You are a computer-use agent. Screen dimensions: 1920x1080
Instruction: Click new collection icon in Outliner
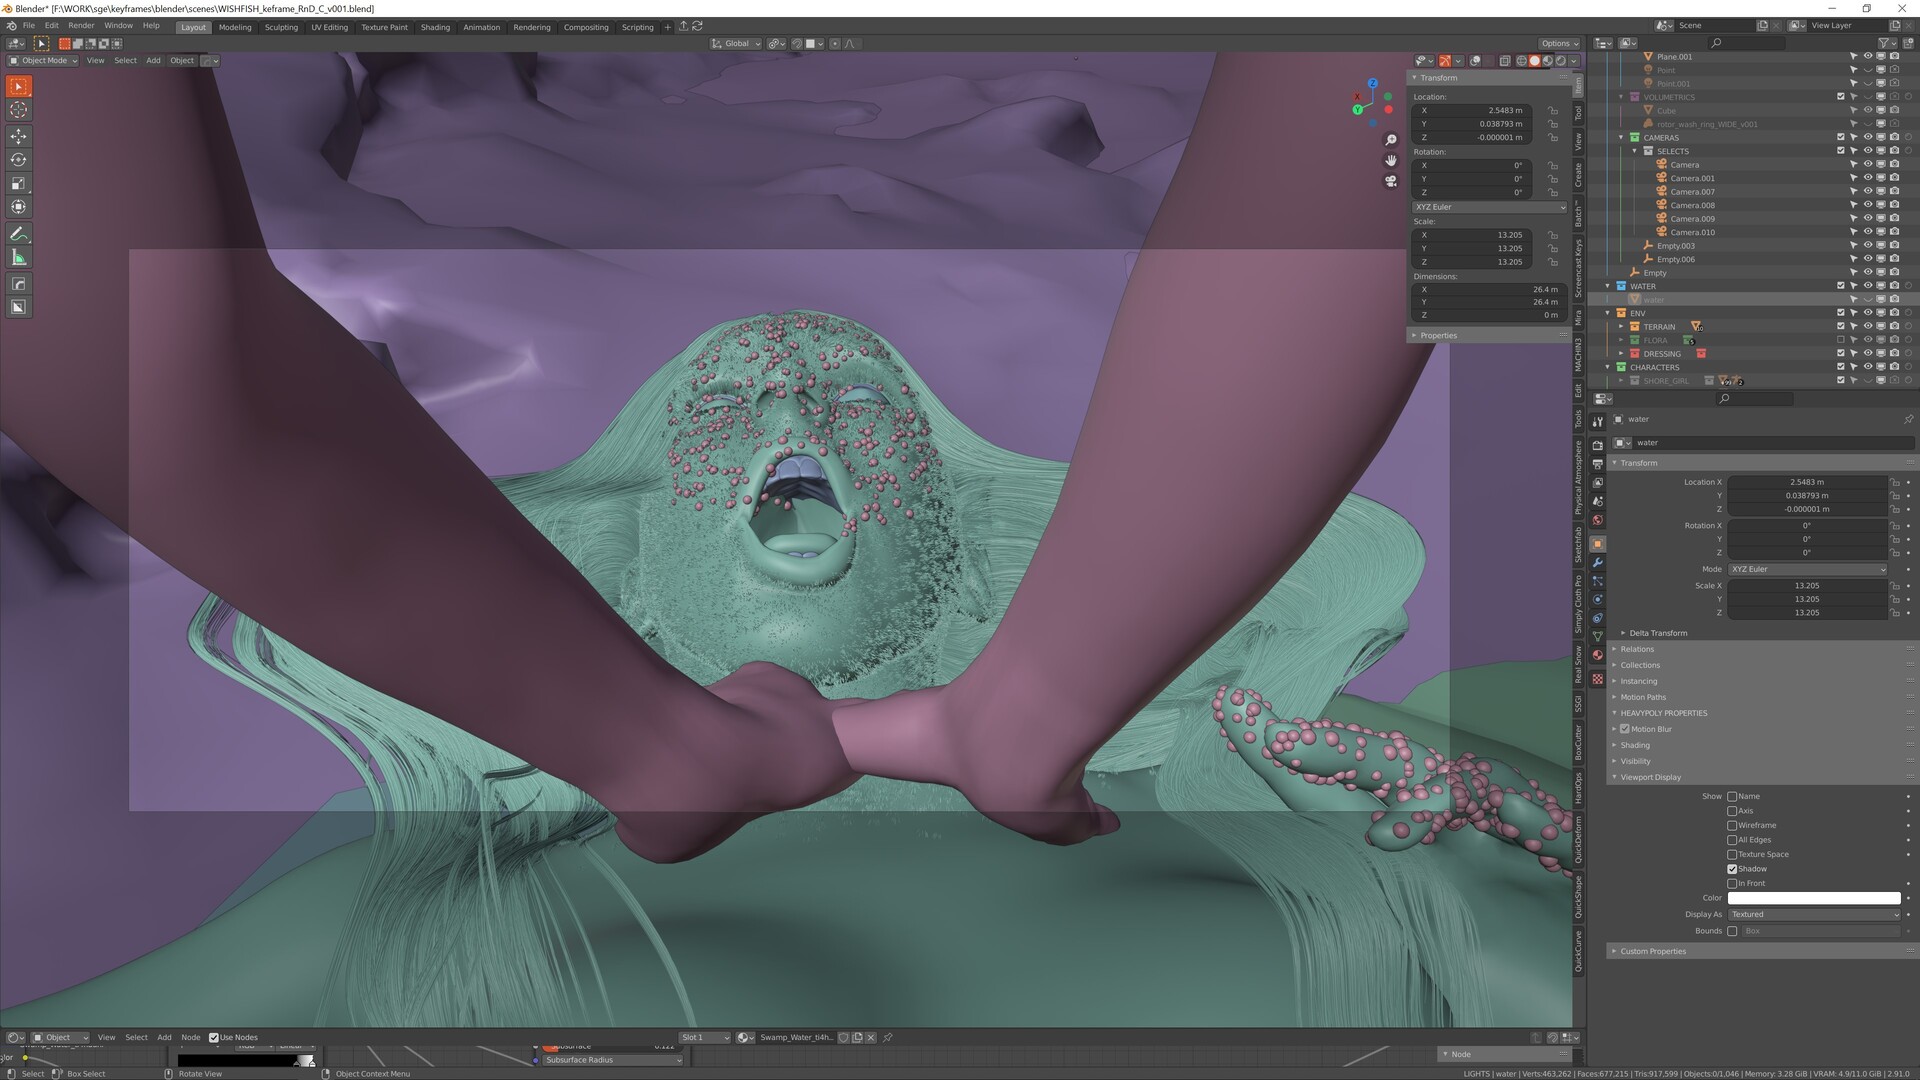pyautogui.click(x=1908, y=43)
